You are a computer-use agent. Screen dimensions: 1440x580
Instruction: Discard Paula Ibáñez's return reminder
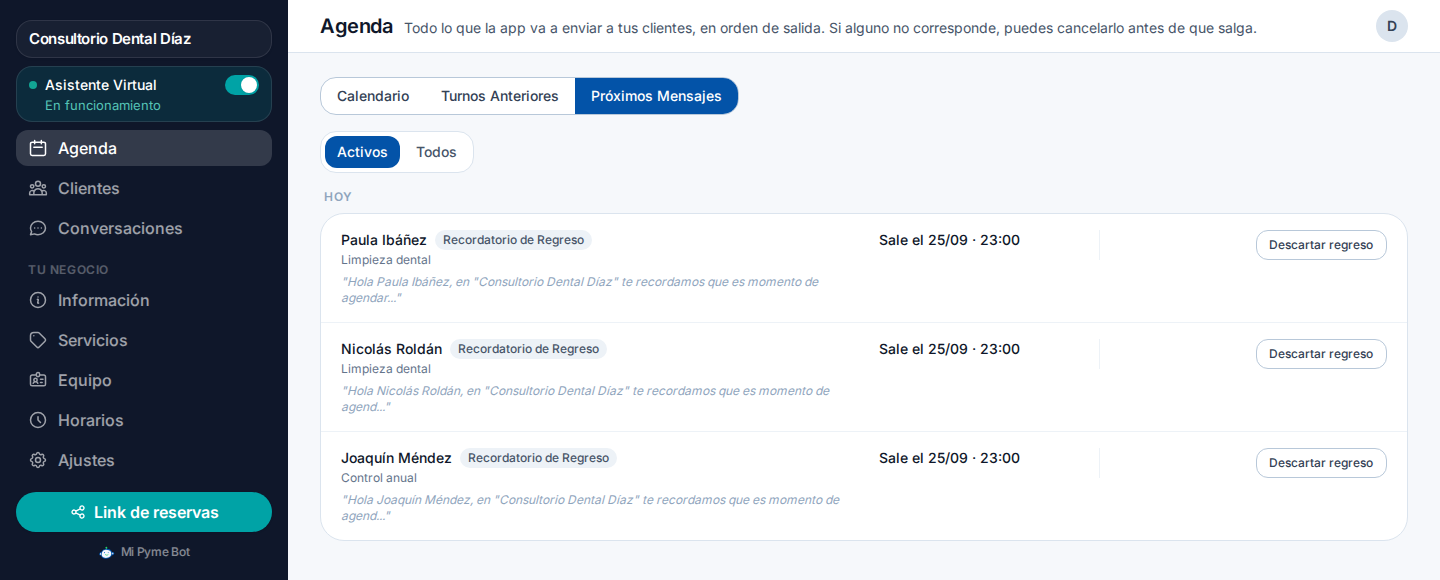1321,245
